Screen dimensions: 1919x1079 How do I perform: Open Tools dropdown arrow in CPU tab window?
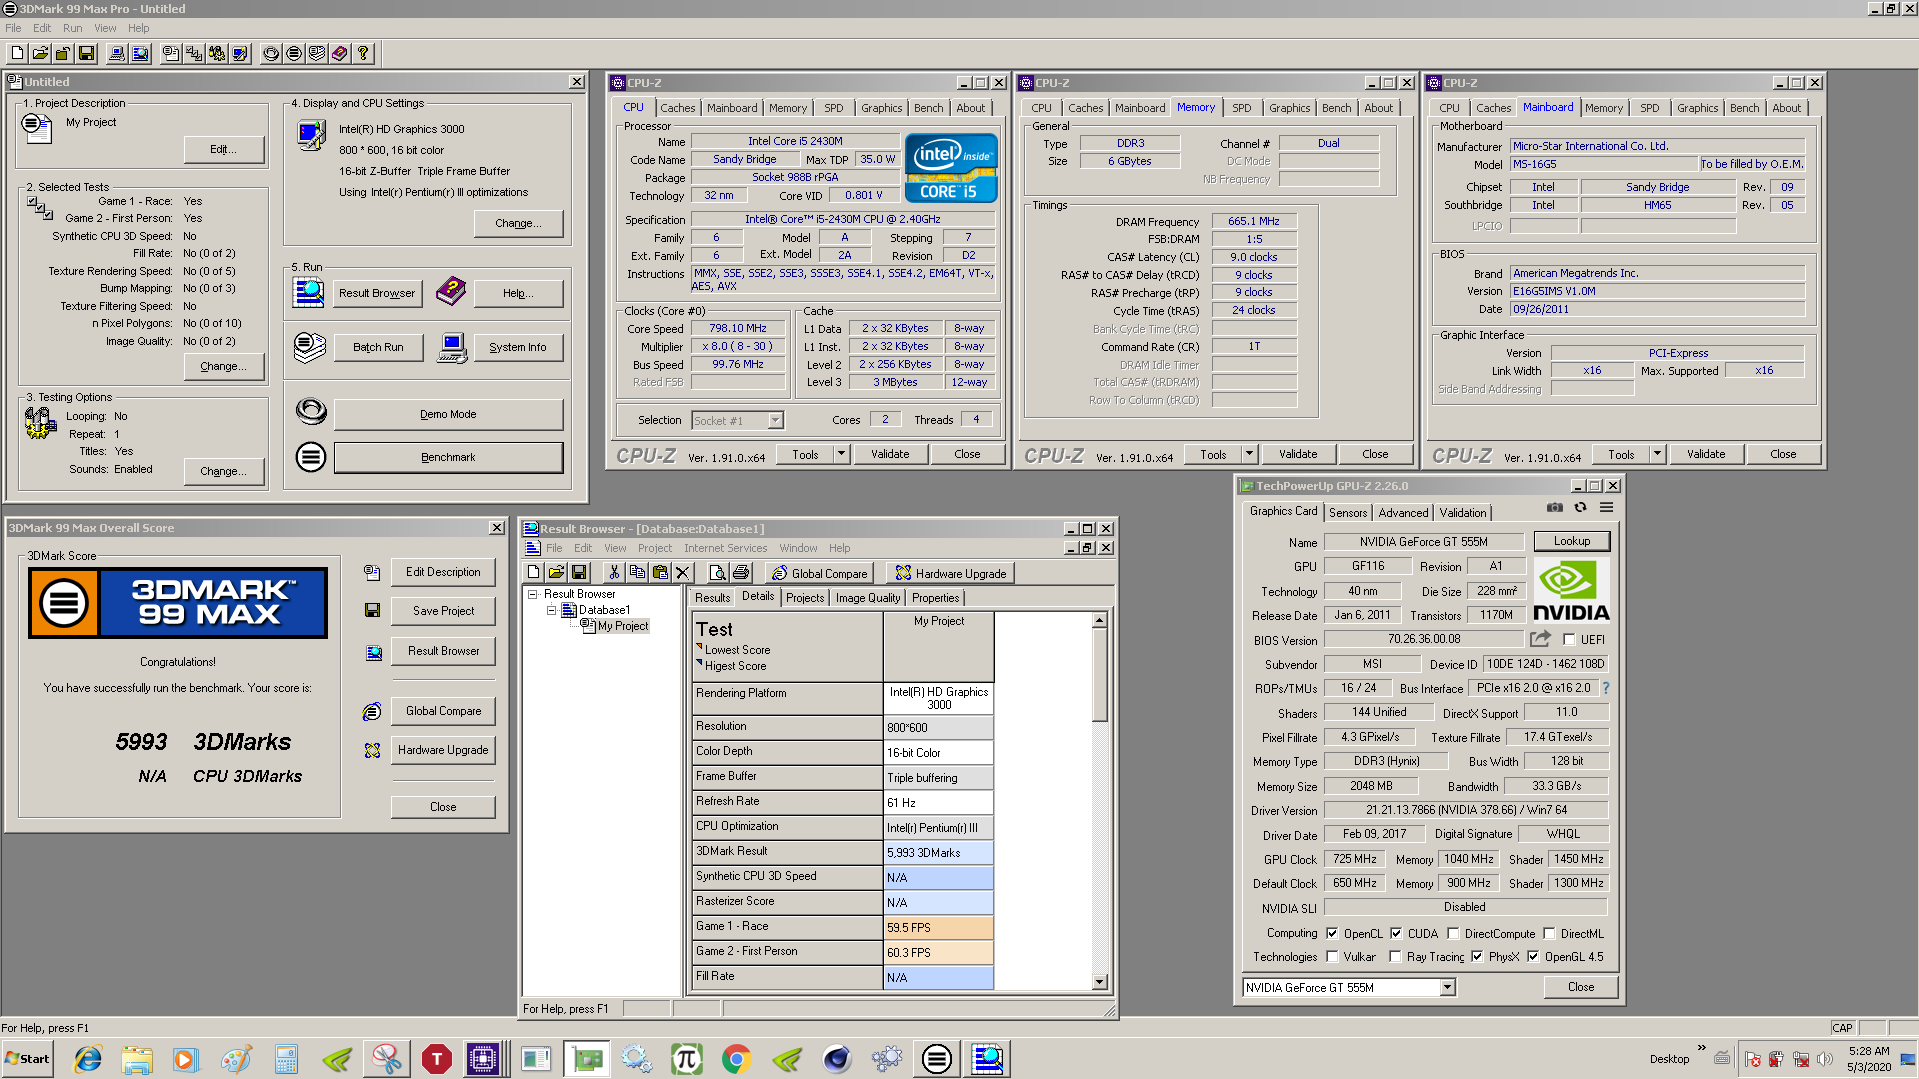click(841, 454)
